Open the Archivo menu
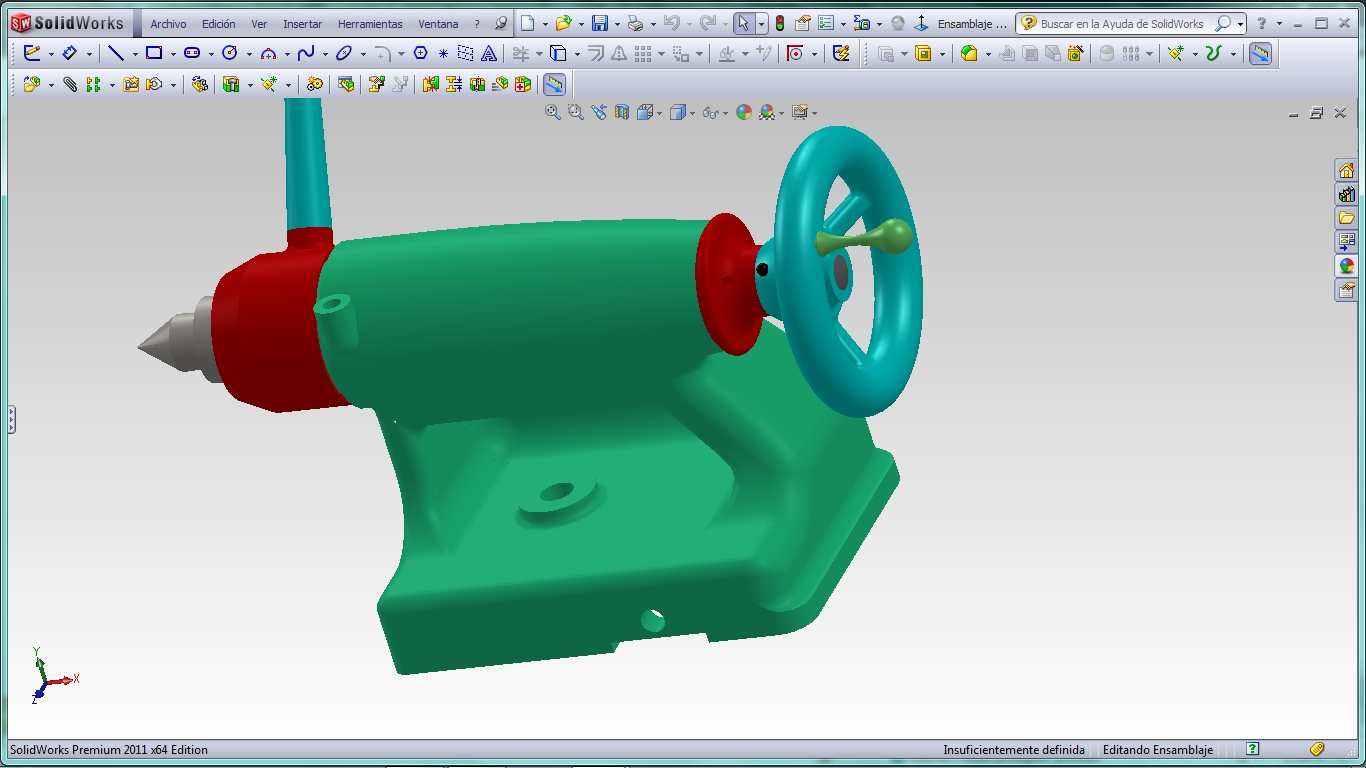 click(x=168, y=24)
